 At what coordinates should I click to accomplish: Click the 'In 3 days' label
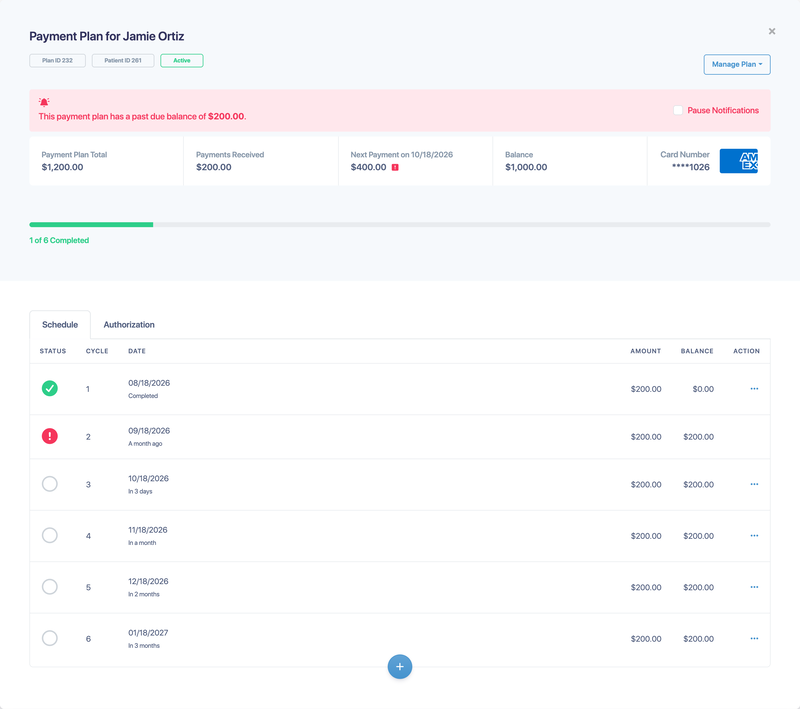point(140,491)
